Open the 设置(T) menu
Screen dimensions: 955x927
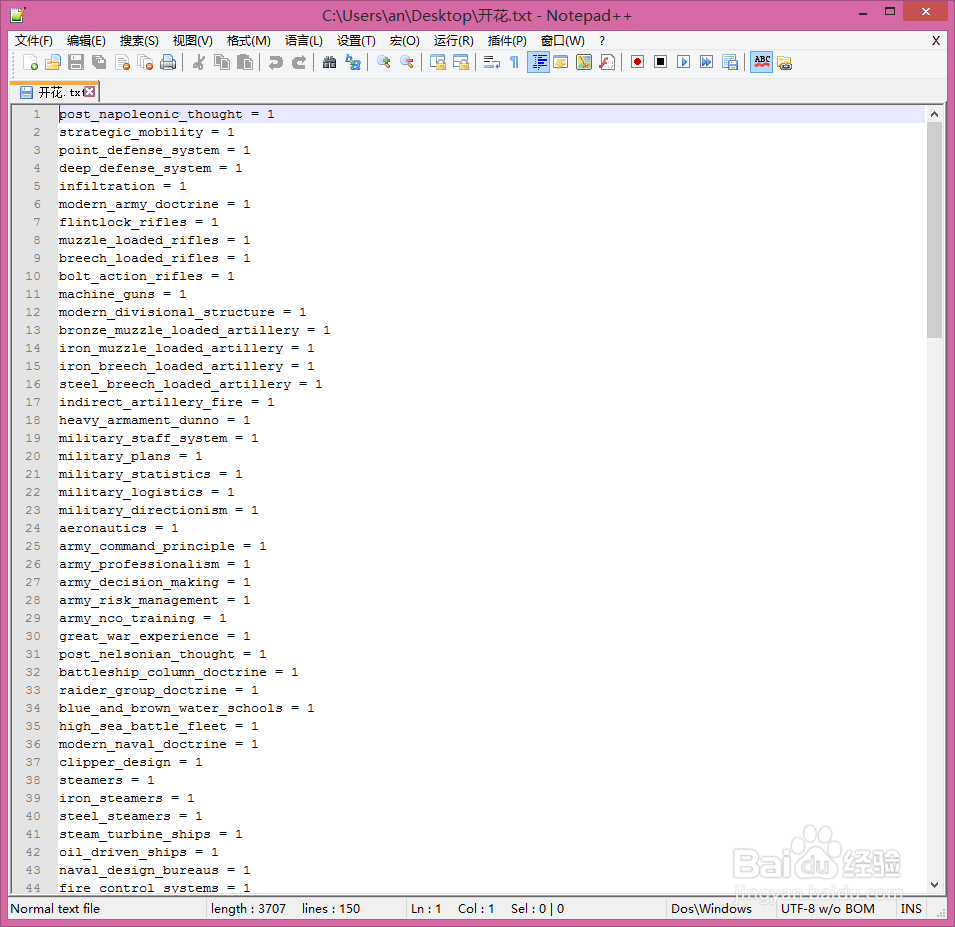[356, 41]
